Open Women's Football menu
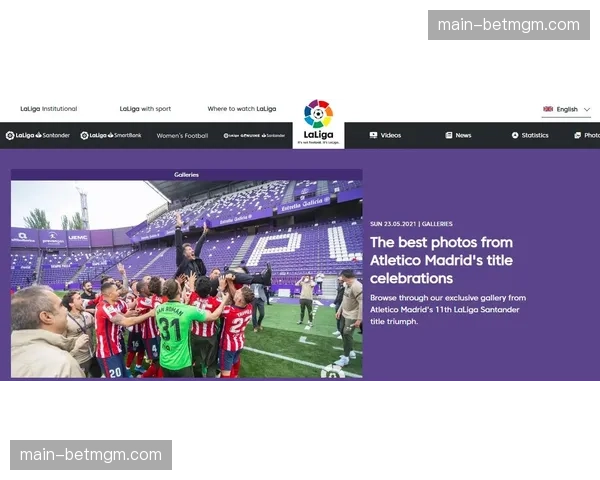 click(x=182, y=136)
